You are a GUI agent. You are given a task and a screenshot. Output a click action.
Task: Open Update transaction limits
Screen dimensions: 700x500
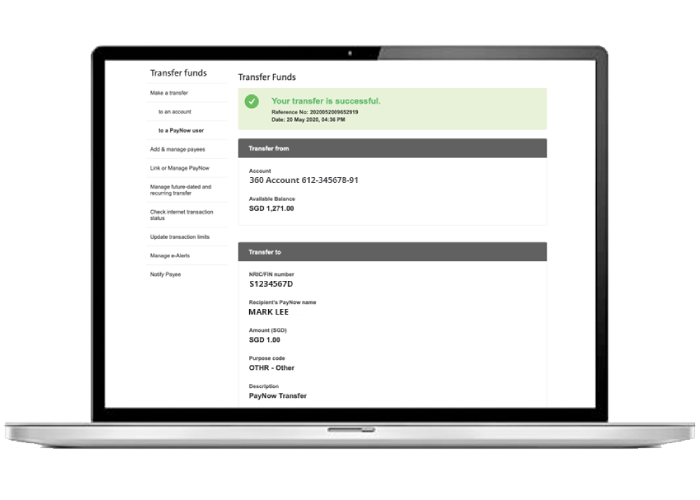[x=180, y=237]
